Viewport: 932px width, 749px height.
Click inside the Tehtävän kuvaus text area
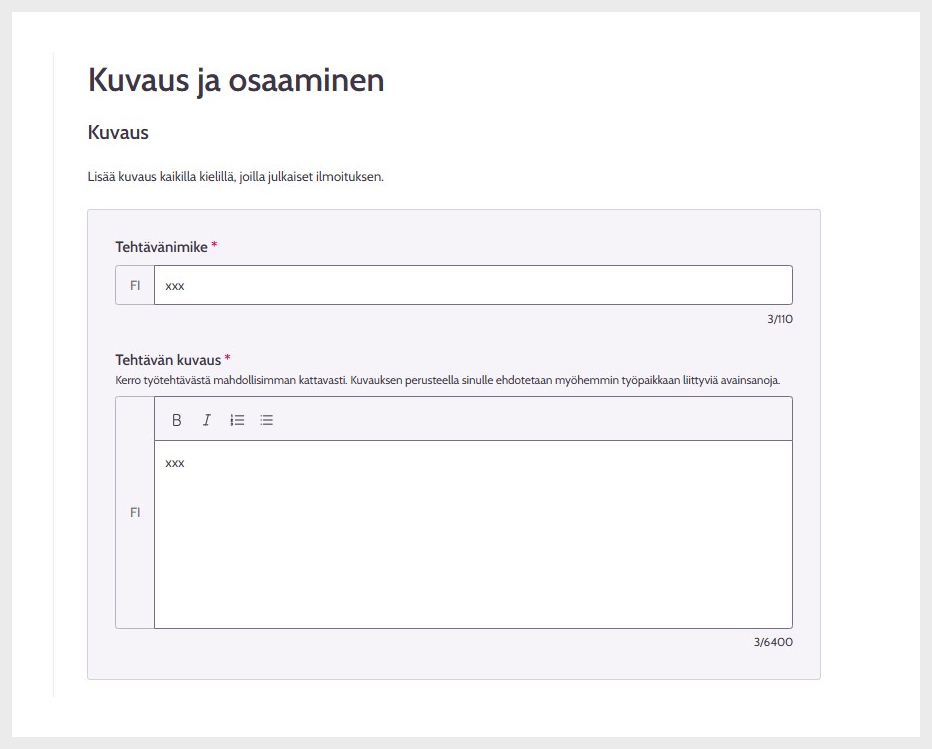pos(473,540)
